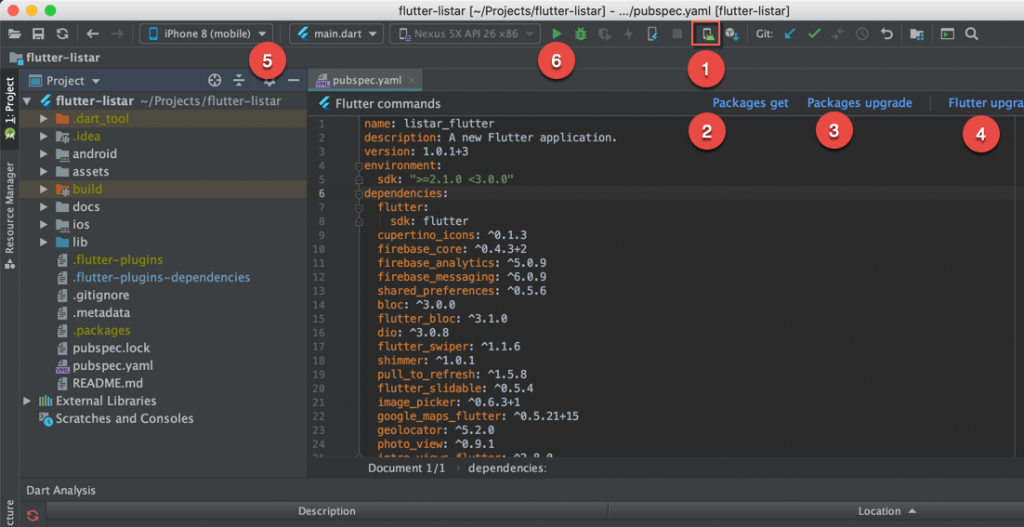1024x527 pixels.
Task: Click the locate-in-project target icon
Action: [x=214, y=81]
